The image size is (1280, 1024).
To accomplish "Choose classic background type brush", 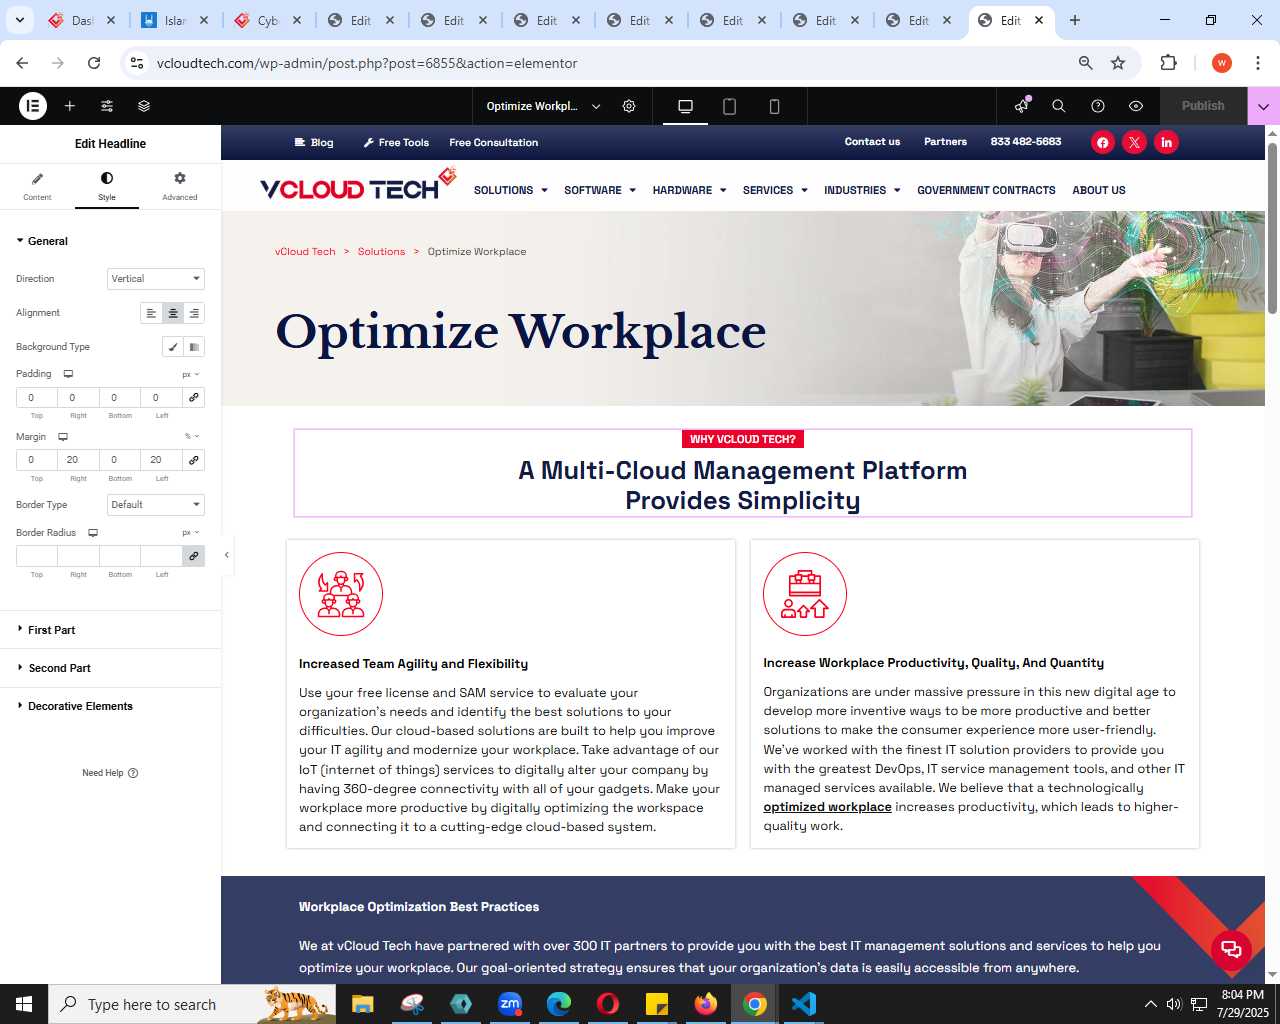I will (x=173, y=347).
